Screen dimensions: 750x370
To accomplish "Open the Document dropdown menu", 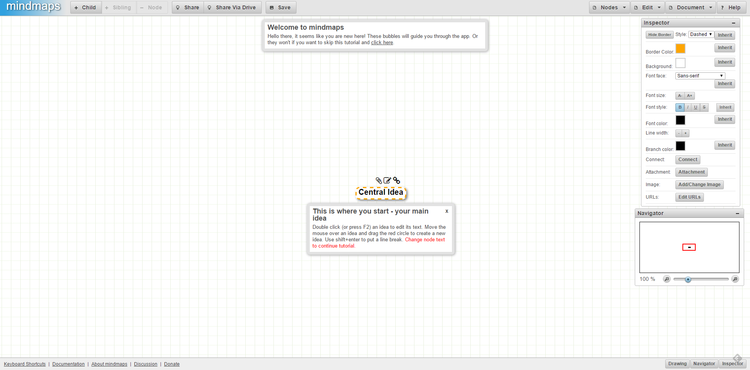I will click(690, 8).
